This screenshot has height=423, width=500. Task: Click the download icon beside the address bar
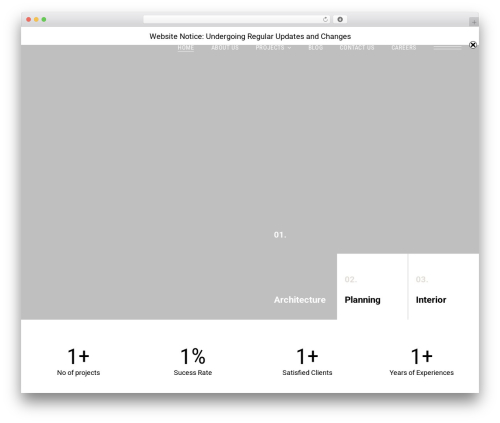[x=340, y=20]
